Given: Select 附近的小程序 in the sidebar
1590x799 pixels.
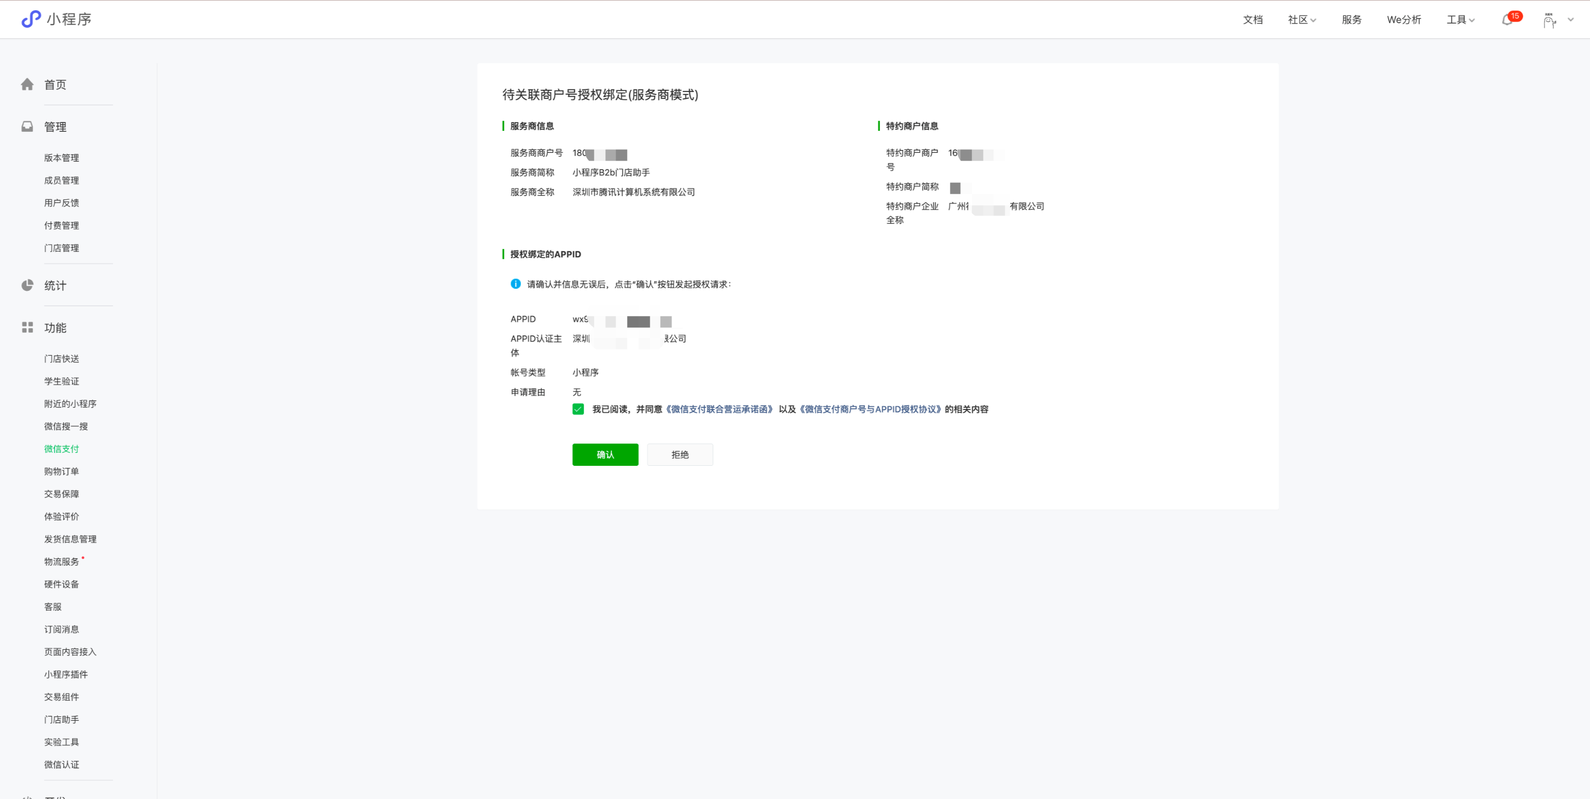Looking at the screenshot, I should [70, 404].
